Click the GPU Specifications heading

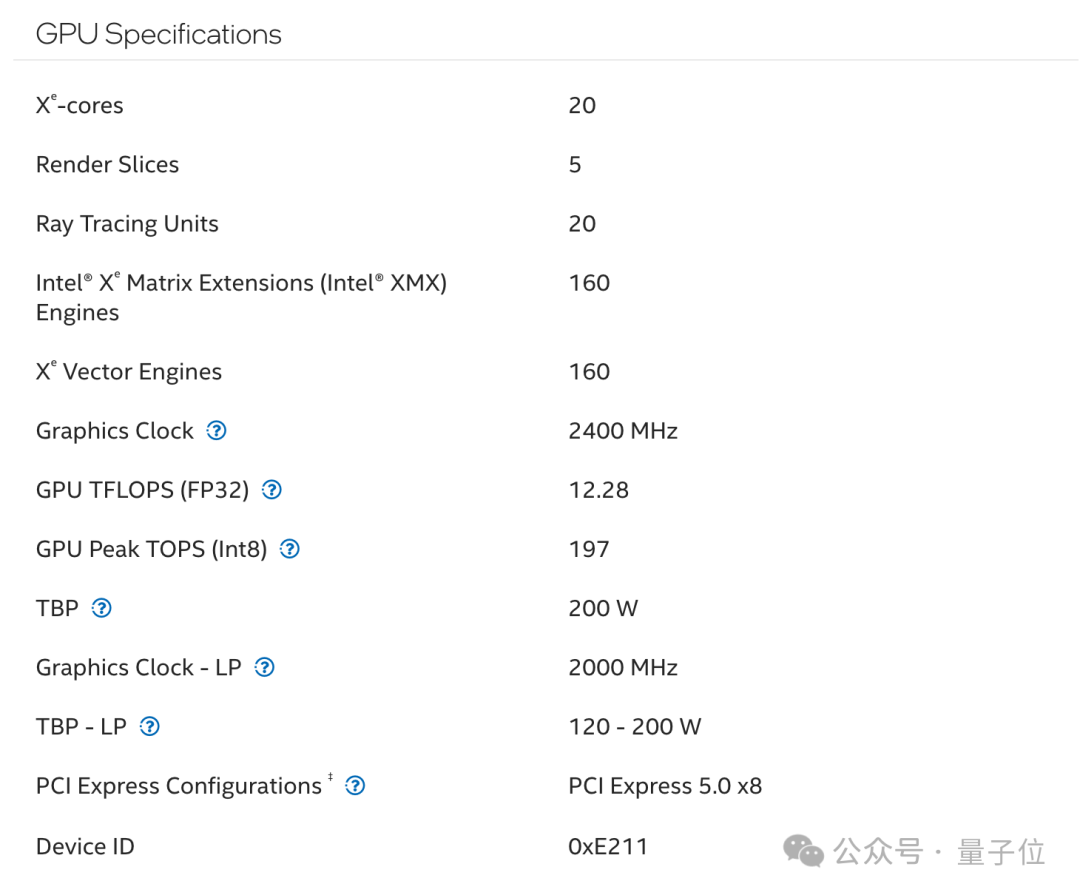pyautogui.click(x=158, y=34)
